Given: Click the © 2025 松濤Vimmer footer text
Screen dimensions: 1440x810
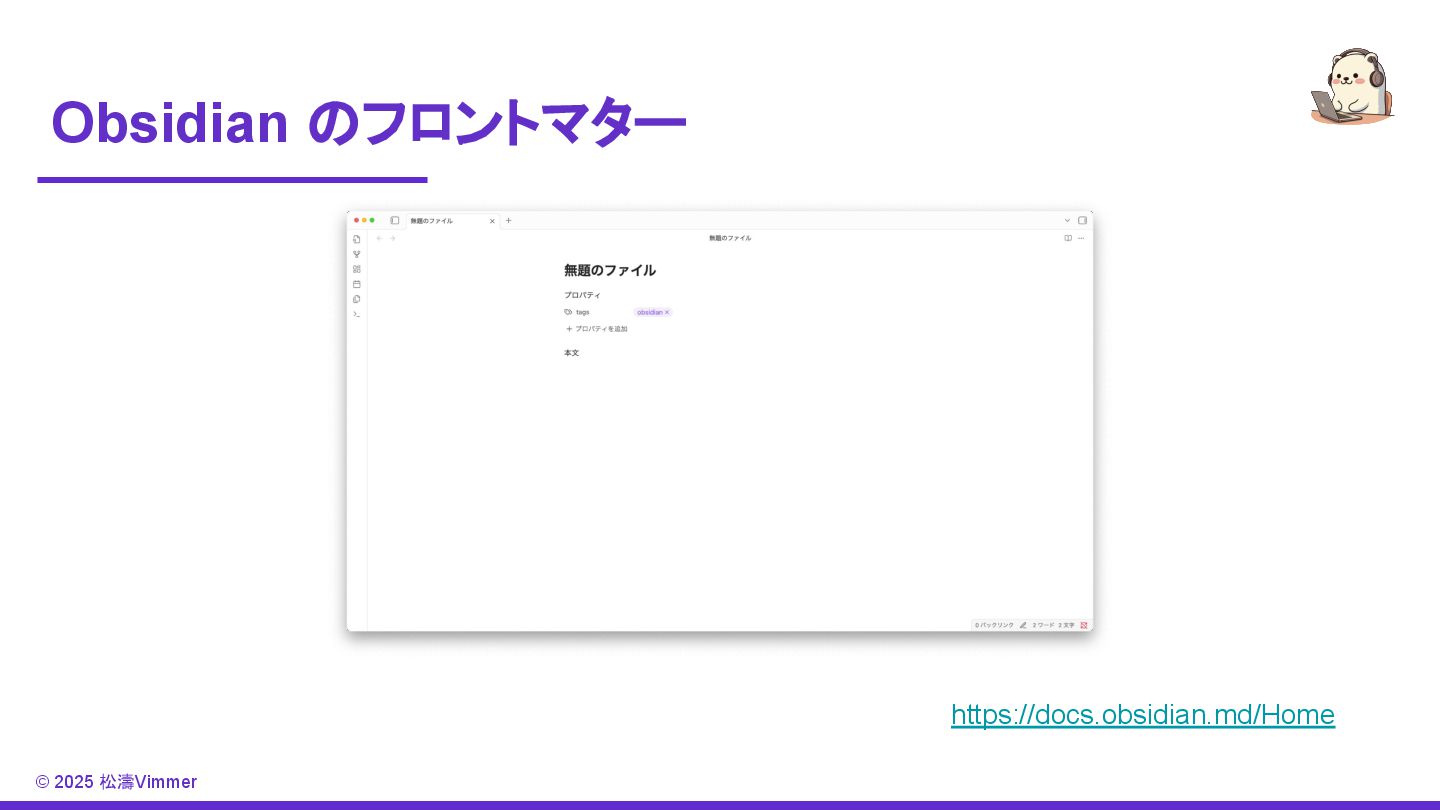Looking at the screenshot, I should point(117,782).
